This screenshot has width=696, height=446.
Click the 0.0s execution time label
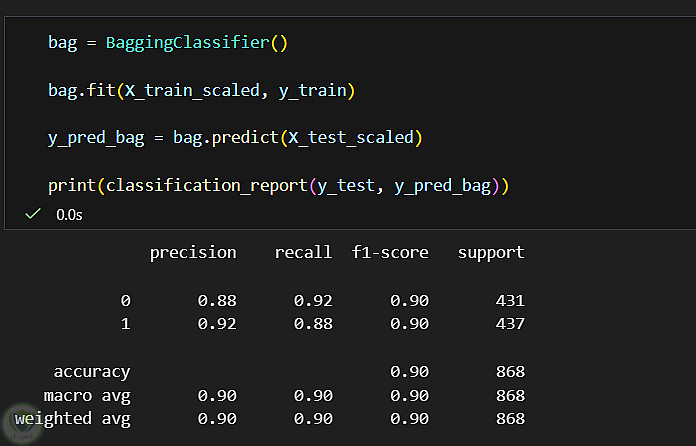(x=69, y=215)
